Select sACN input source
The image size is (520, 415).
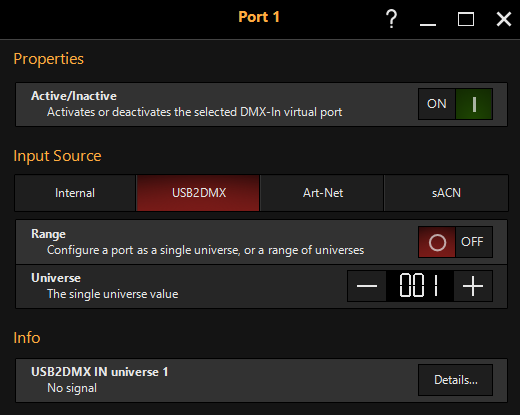point(446,193)
